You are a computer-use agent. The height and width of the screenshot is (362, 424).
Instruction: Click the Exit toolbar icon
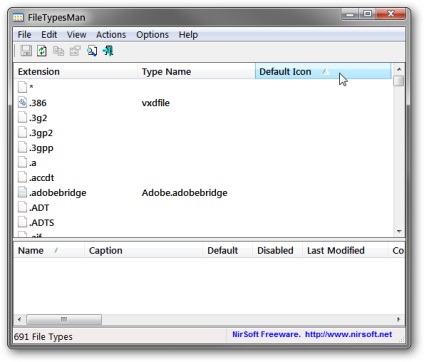(108, 51)
